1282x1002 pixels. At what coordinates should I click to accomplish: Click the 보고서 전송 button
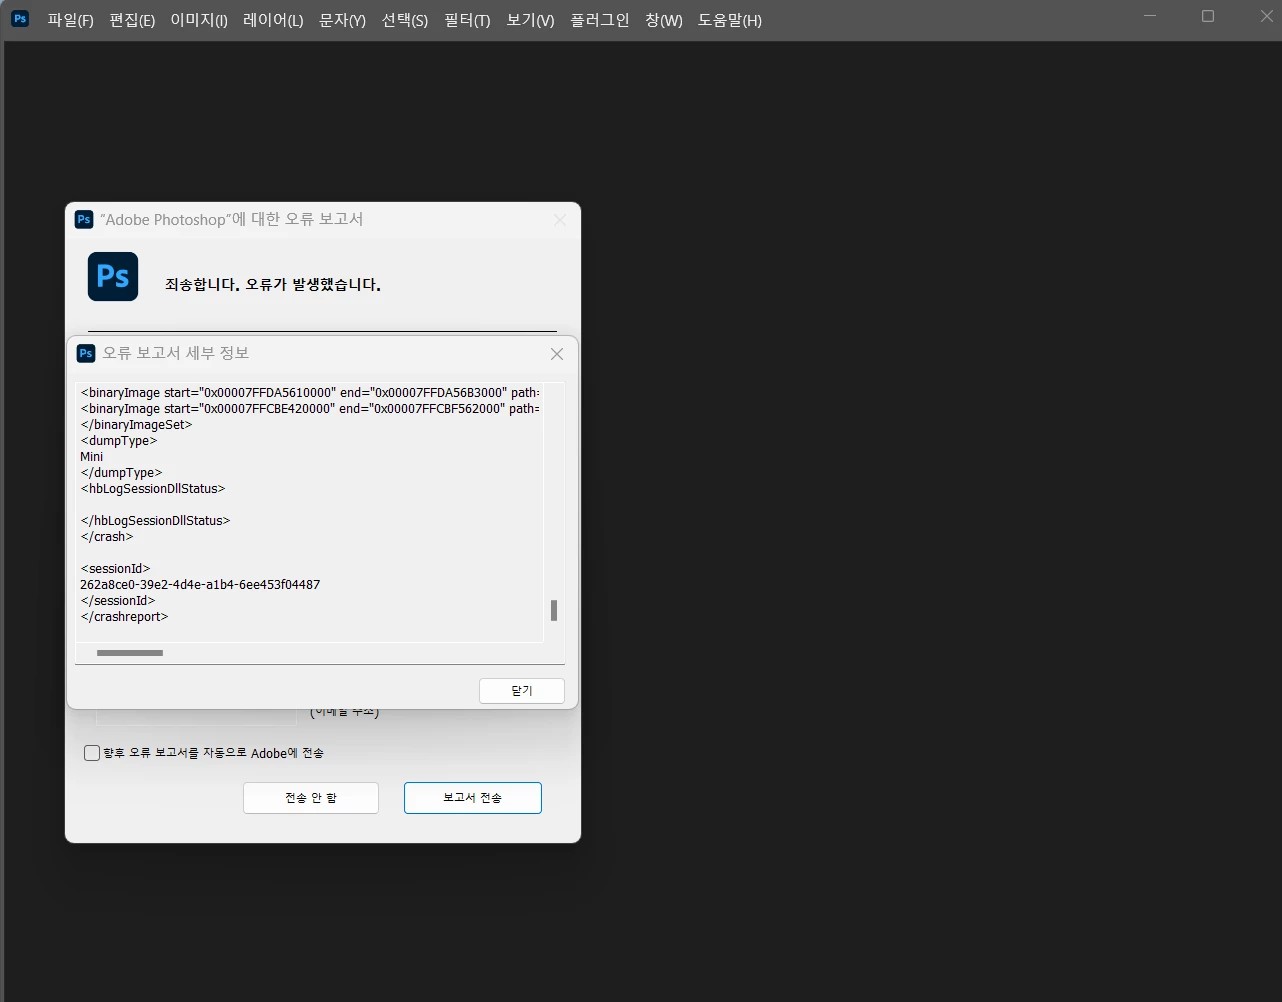click(473, 798)
